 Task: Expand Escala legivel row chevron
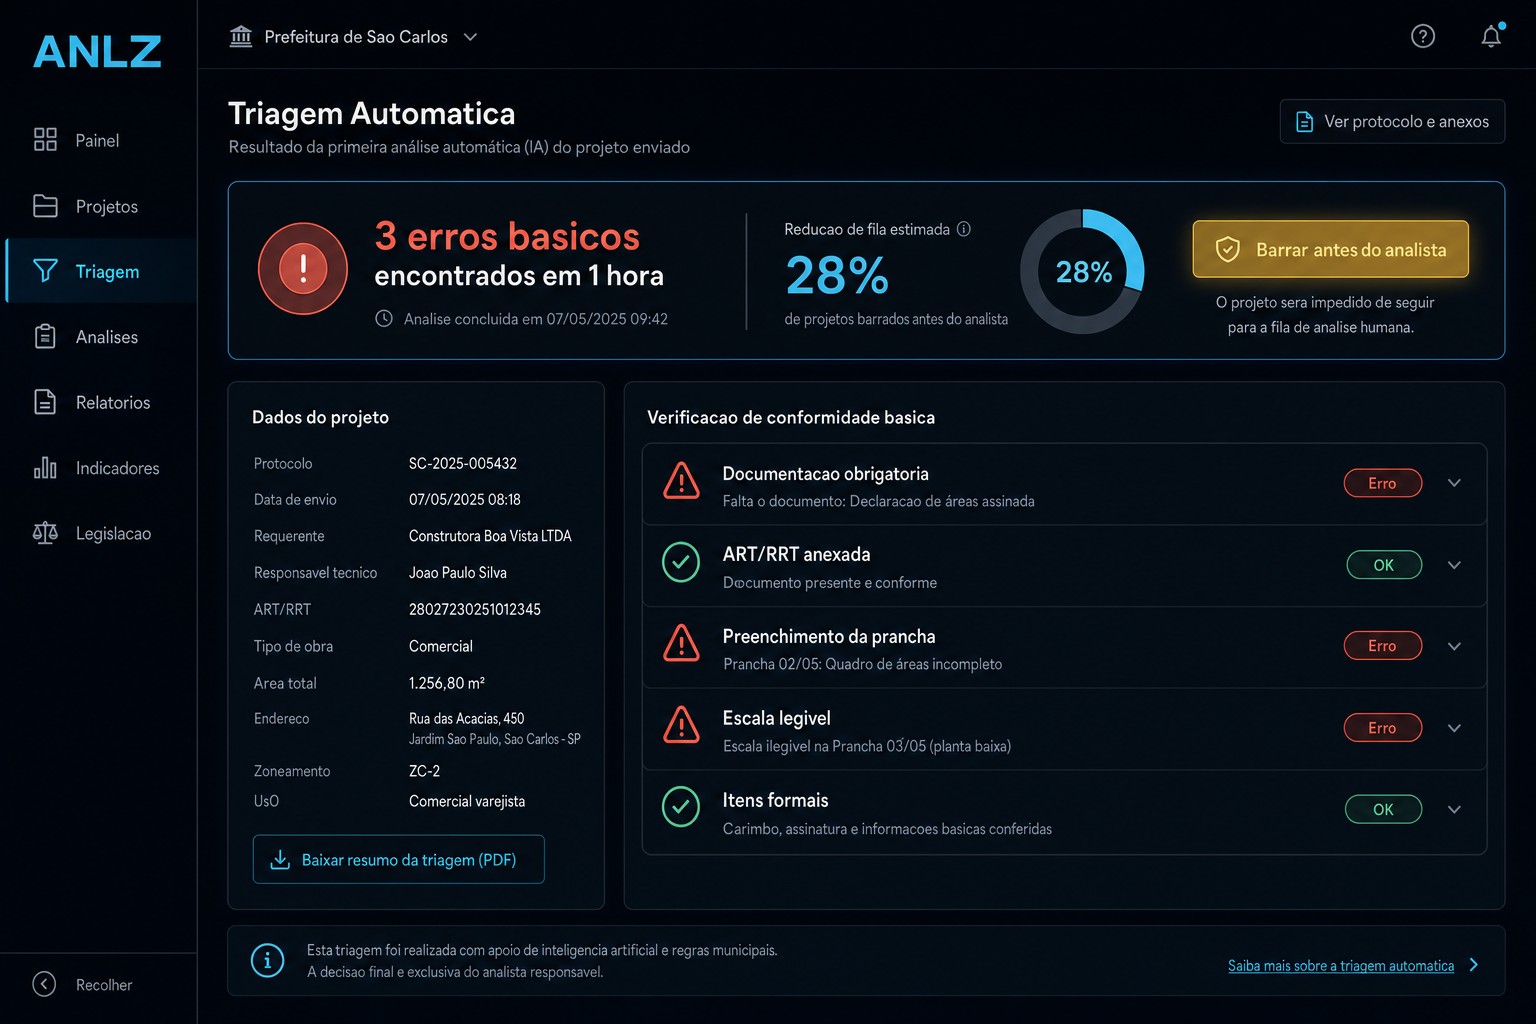pos(1455,728)
